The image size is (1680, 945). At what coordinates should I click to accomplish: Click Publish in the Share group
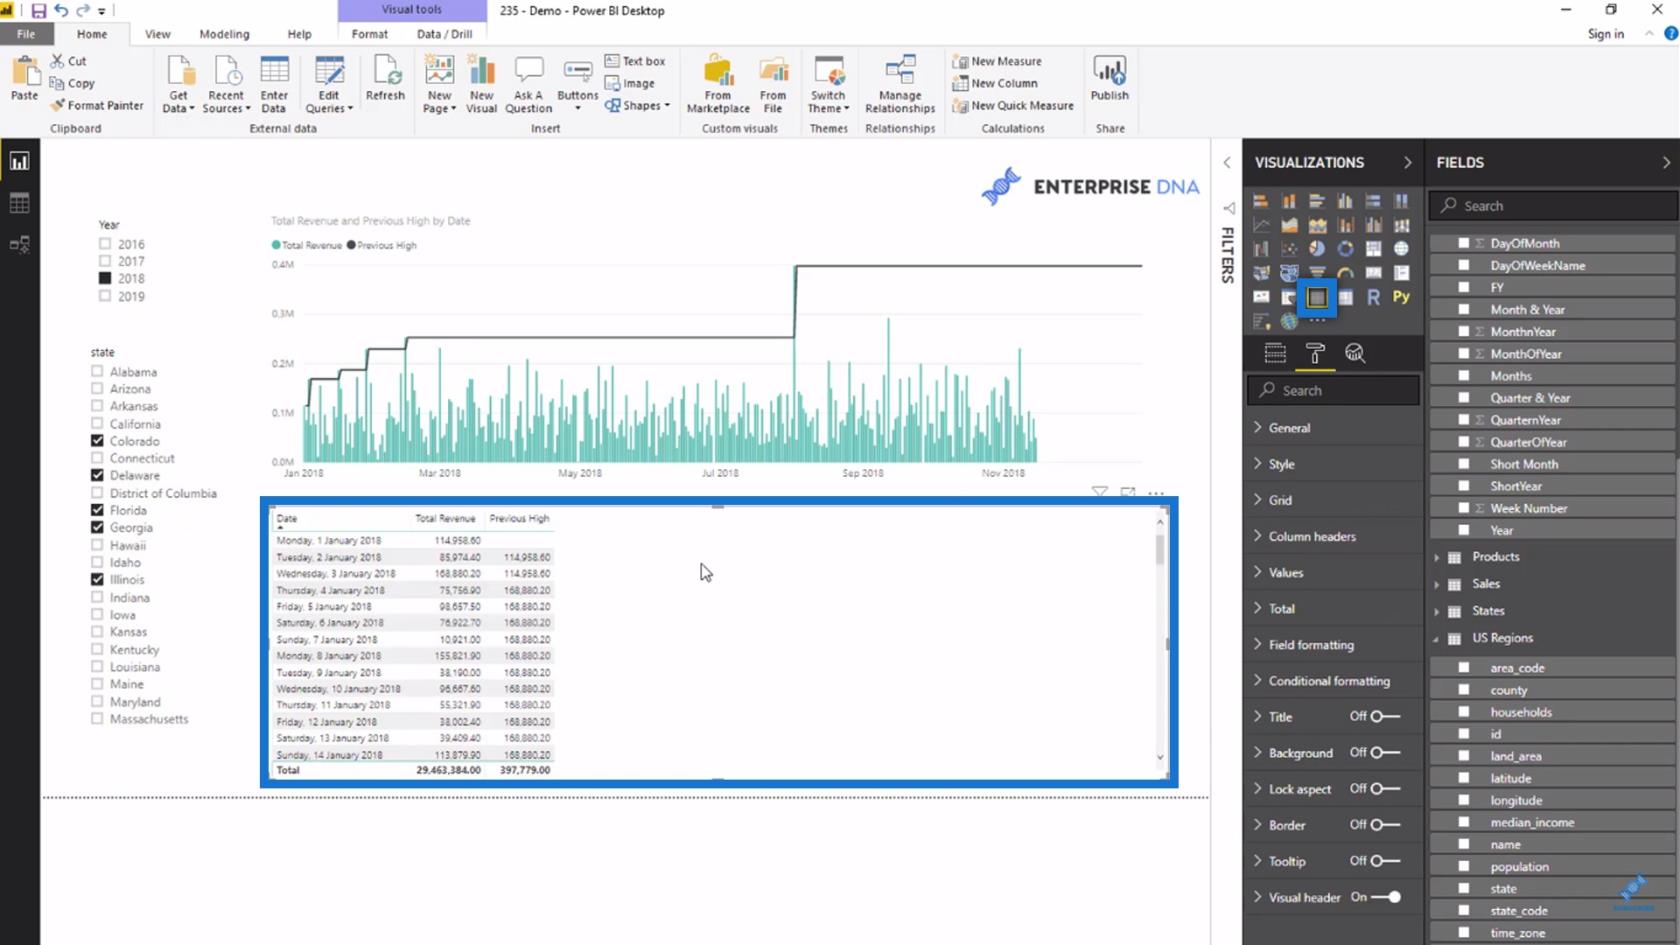pyautogui.click(x=1109, y=80)
